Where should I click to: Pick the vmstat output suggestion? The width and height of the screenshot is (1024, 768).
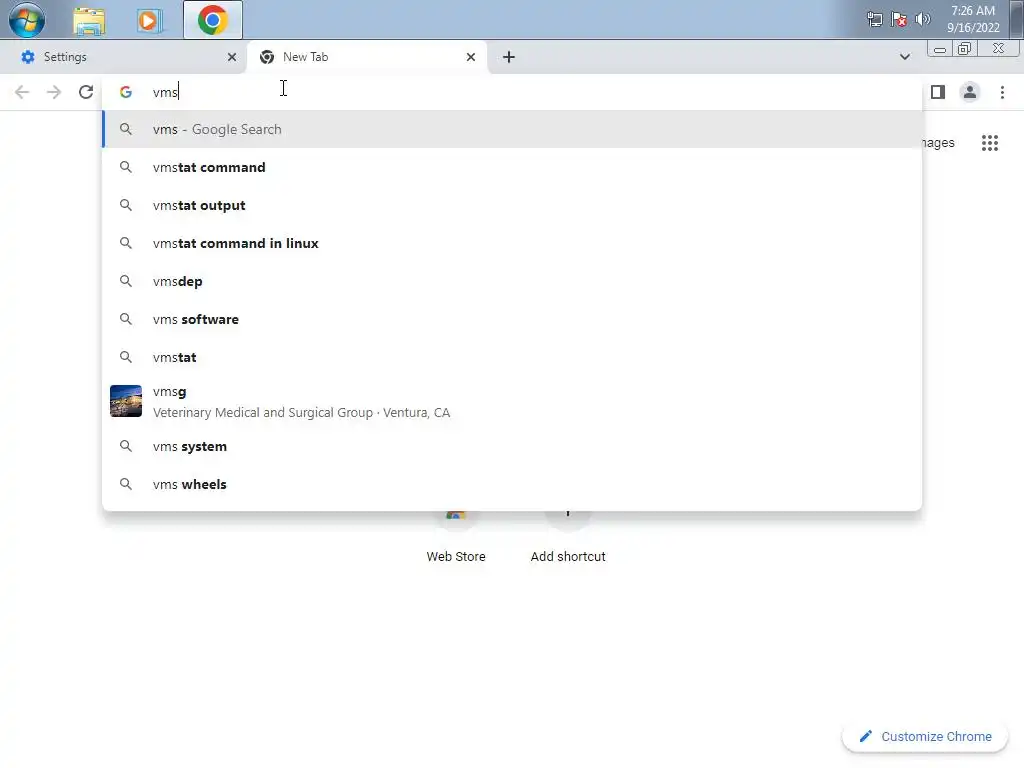(x=512, y=205)
